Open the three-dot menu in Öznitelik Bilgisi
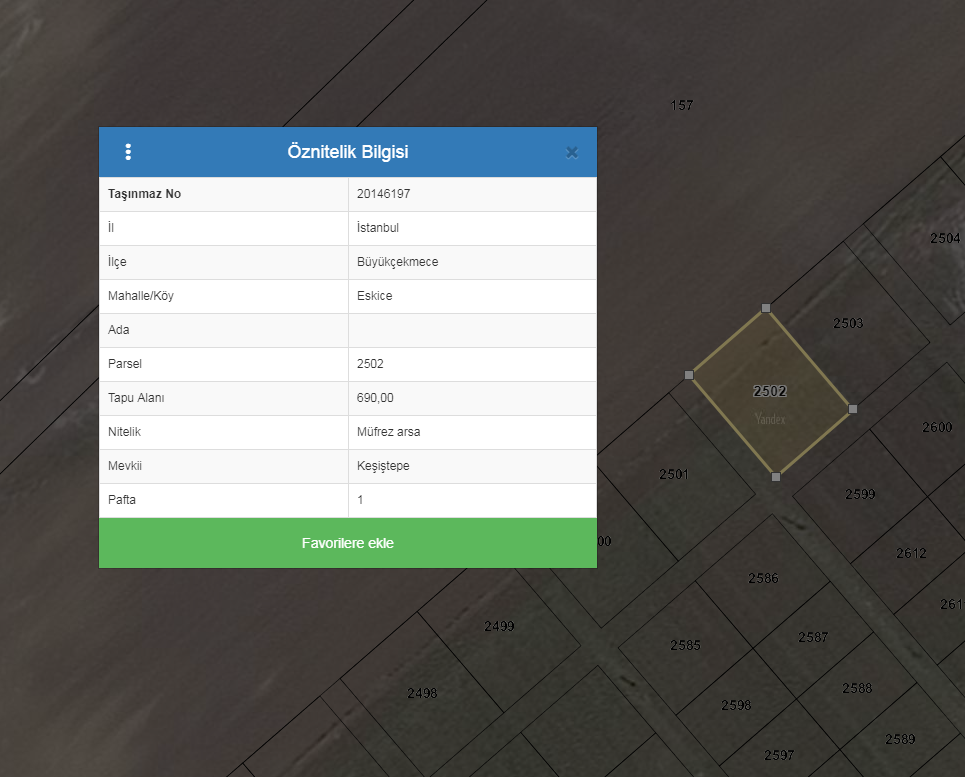 pyautogui.click(x=128, y=152)
